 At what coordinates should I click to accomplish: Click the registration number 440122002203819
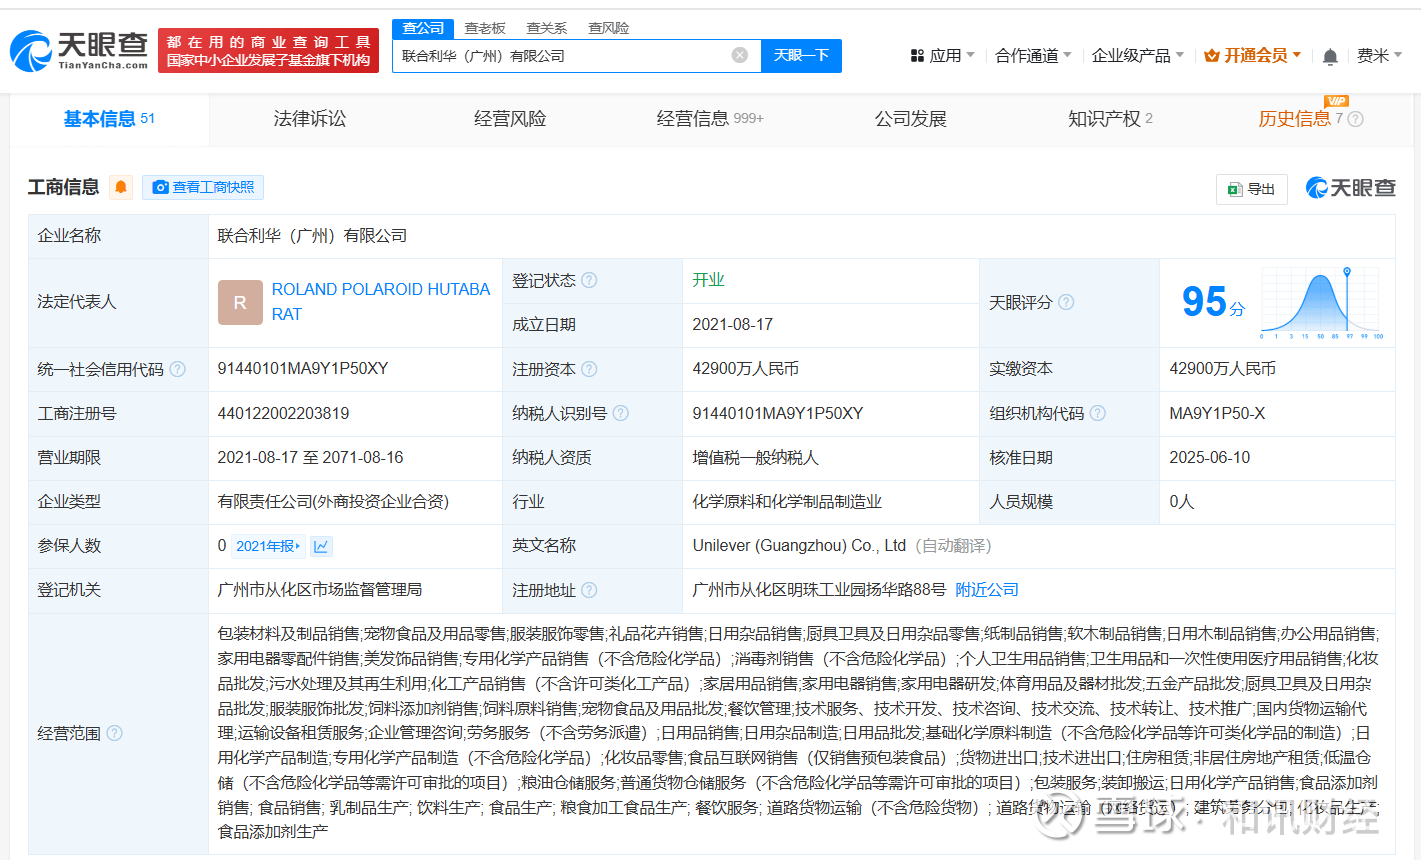pos(284,413)
